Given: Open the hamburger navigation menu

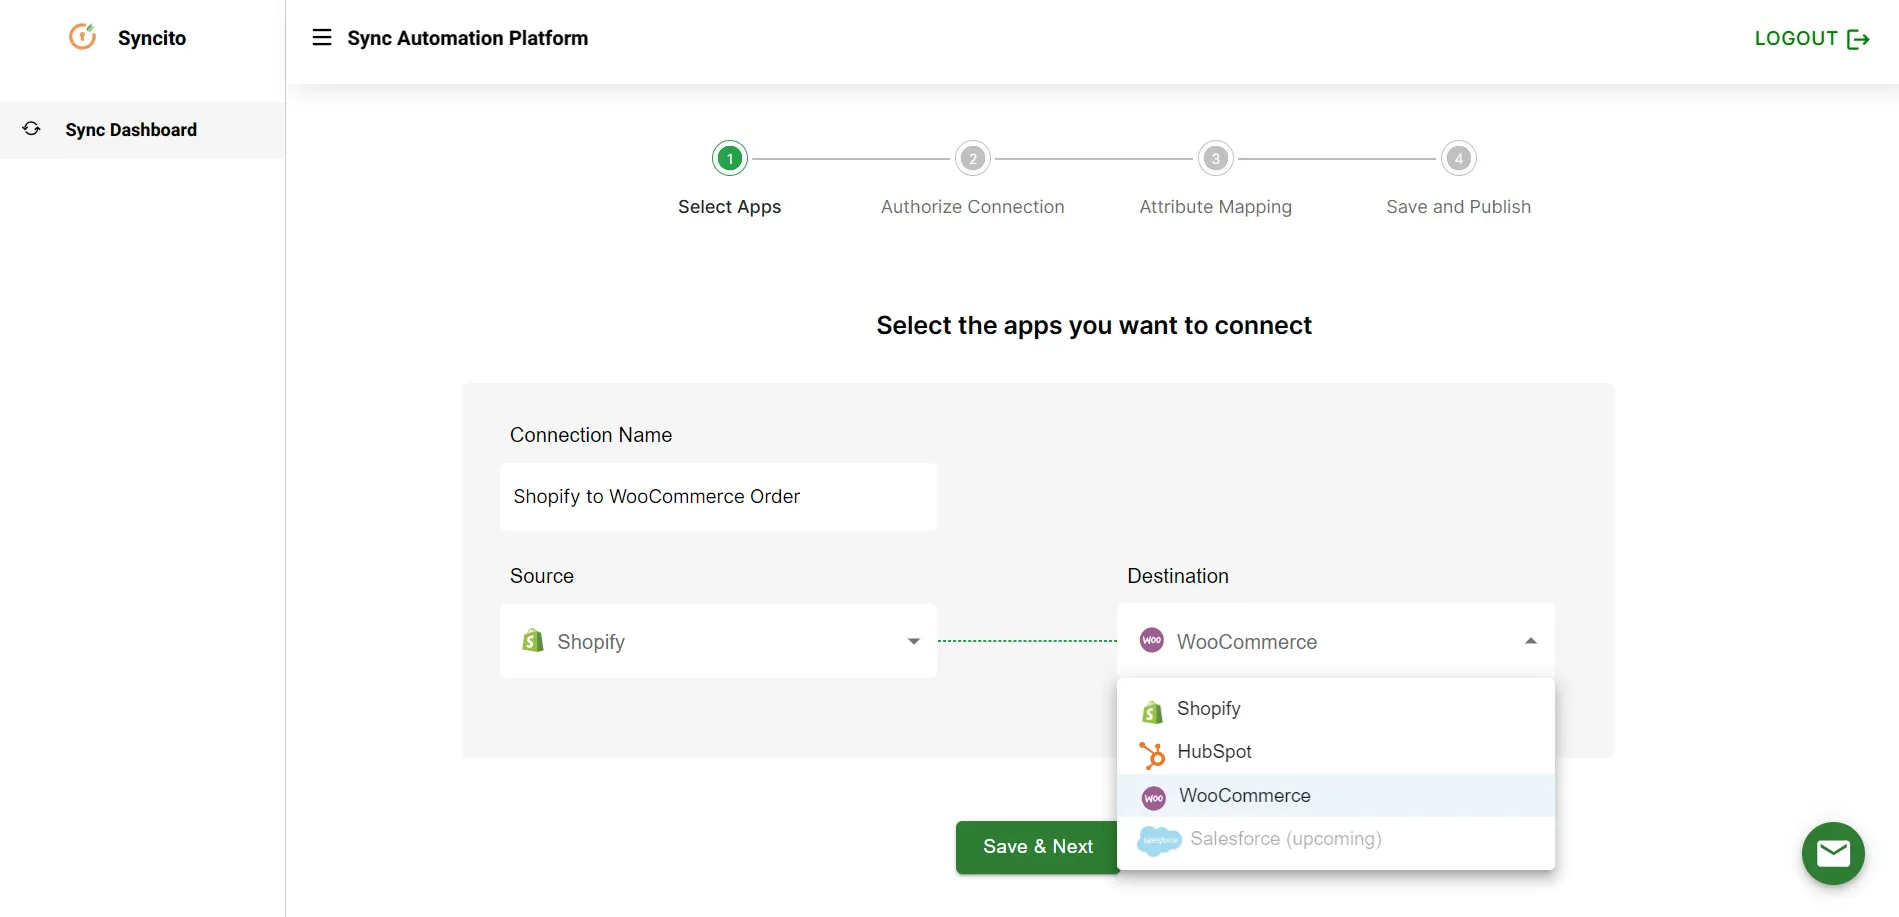Looking at the screenshot, I should [321, 37].
